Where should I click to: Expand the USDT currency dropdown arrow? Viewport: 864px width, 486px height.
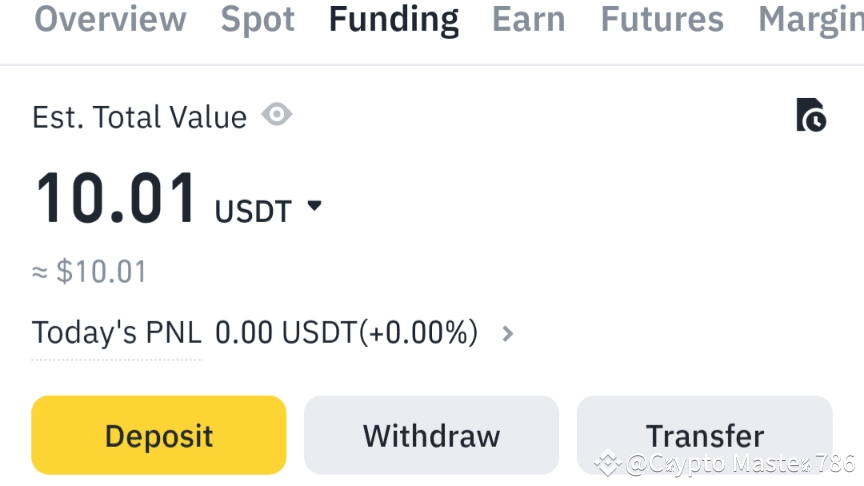point(315,206)
